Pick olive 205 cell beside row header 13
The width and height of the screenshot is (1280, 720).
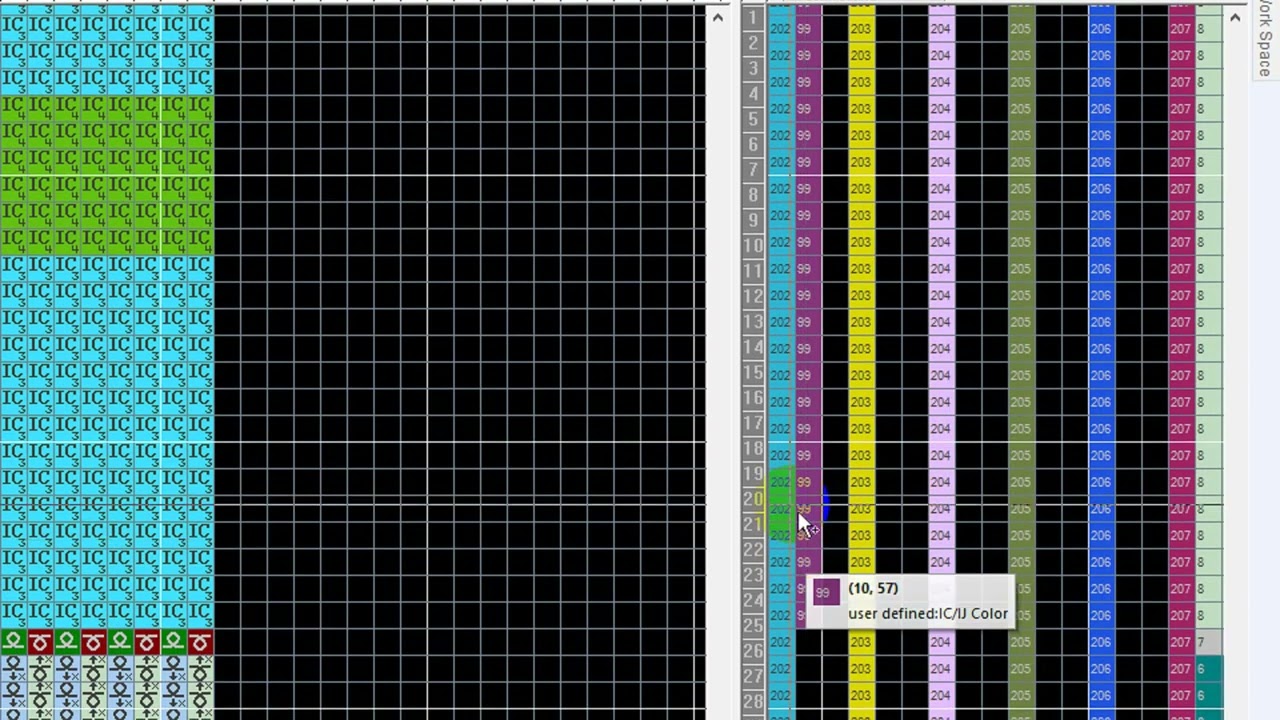tap(1021, 322)
